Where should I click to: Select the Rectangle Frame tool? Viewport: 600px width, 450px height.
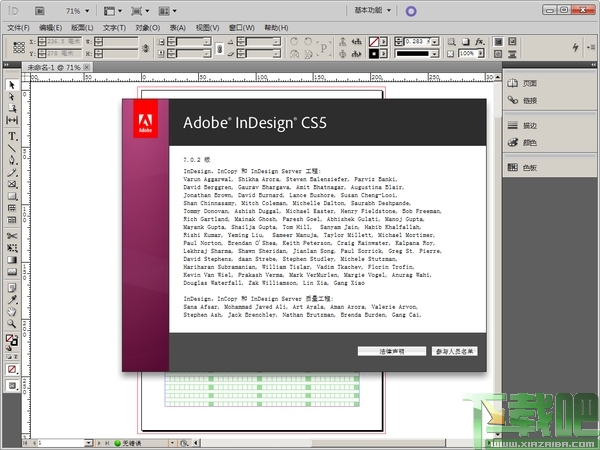(x=11, y=184)
